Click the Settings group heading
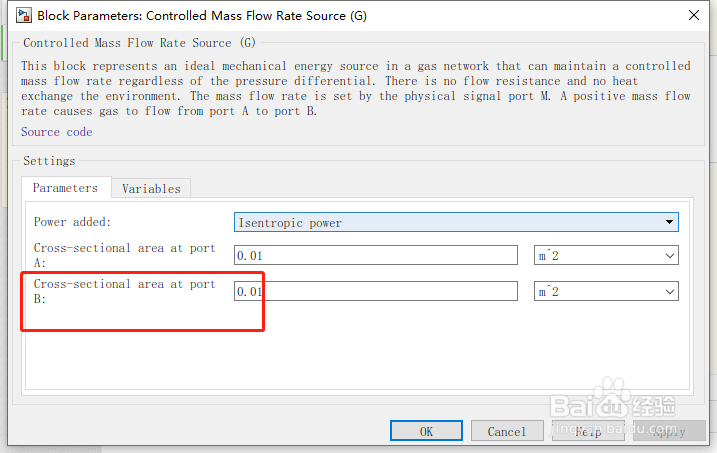The height and width of the screenshot is (453, 717). pos(49,161)
